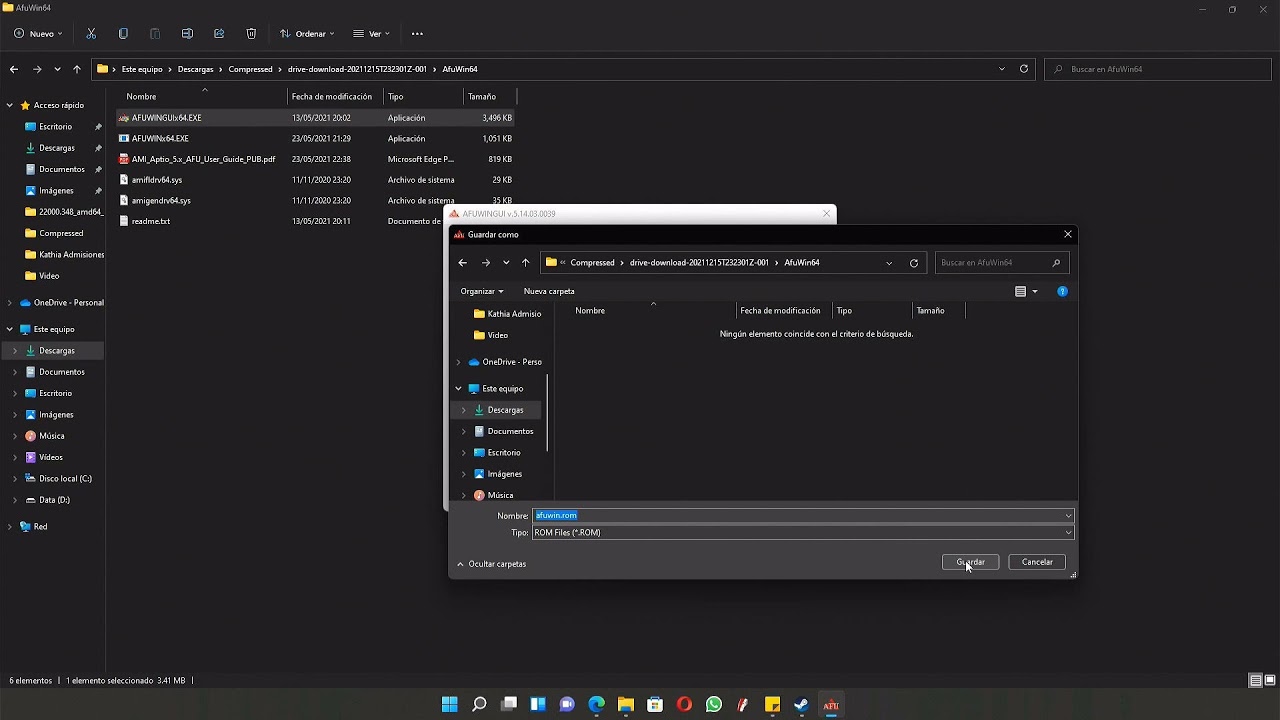Open the Ver view dropdown
The height and width of the screenshot is (720, 1280).
coord(371,34)
